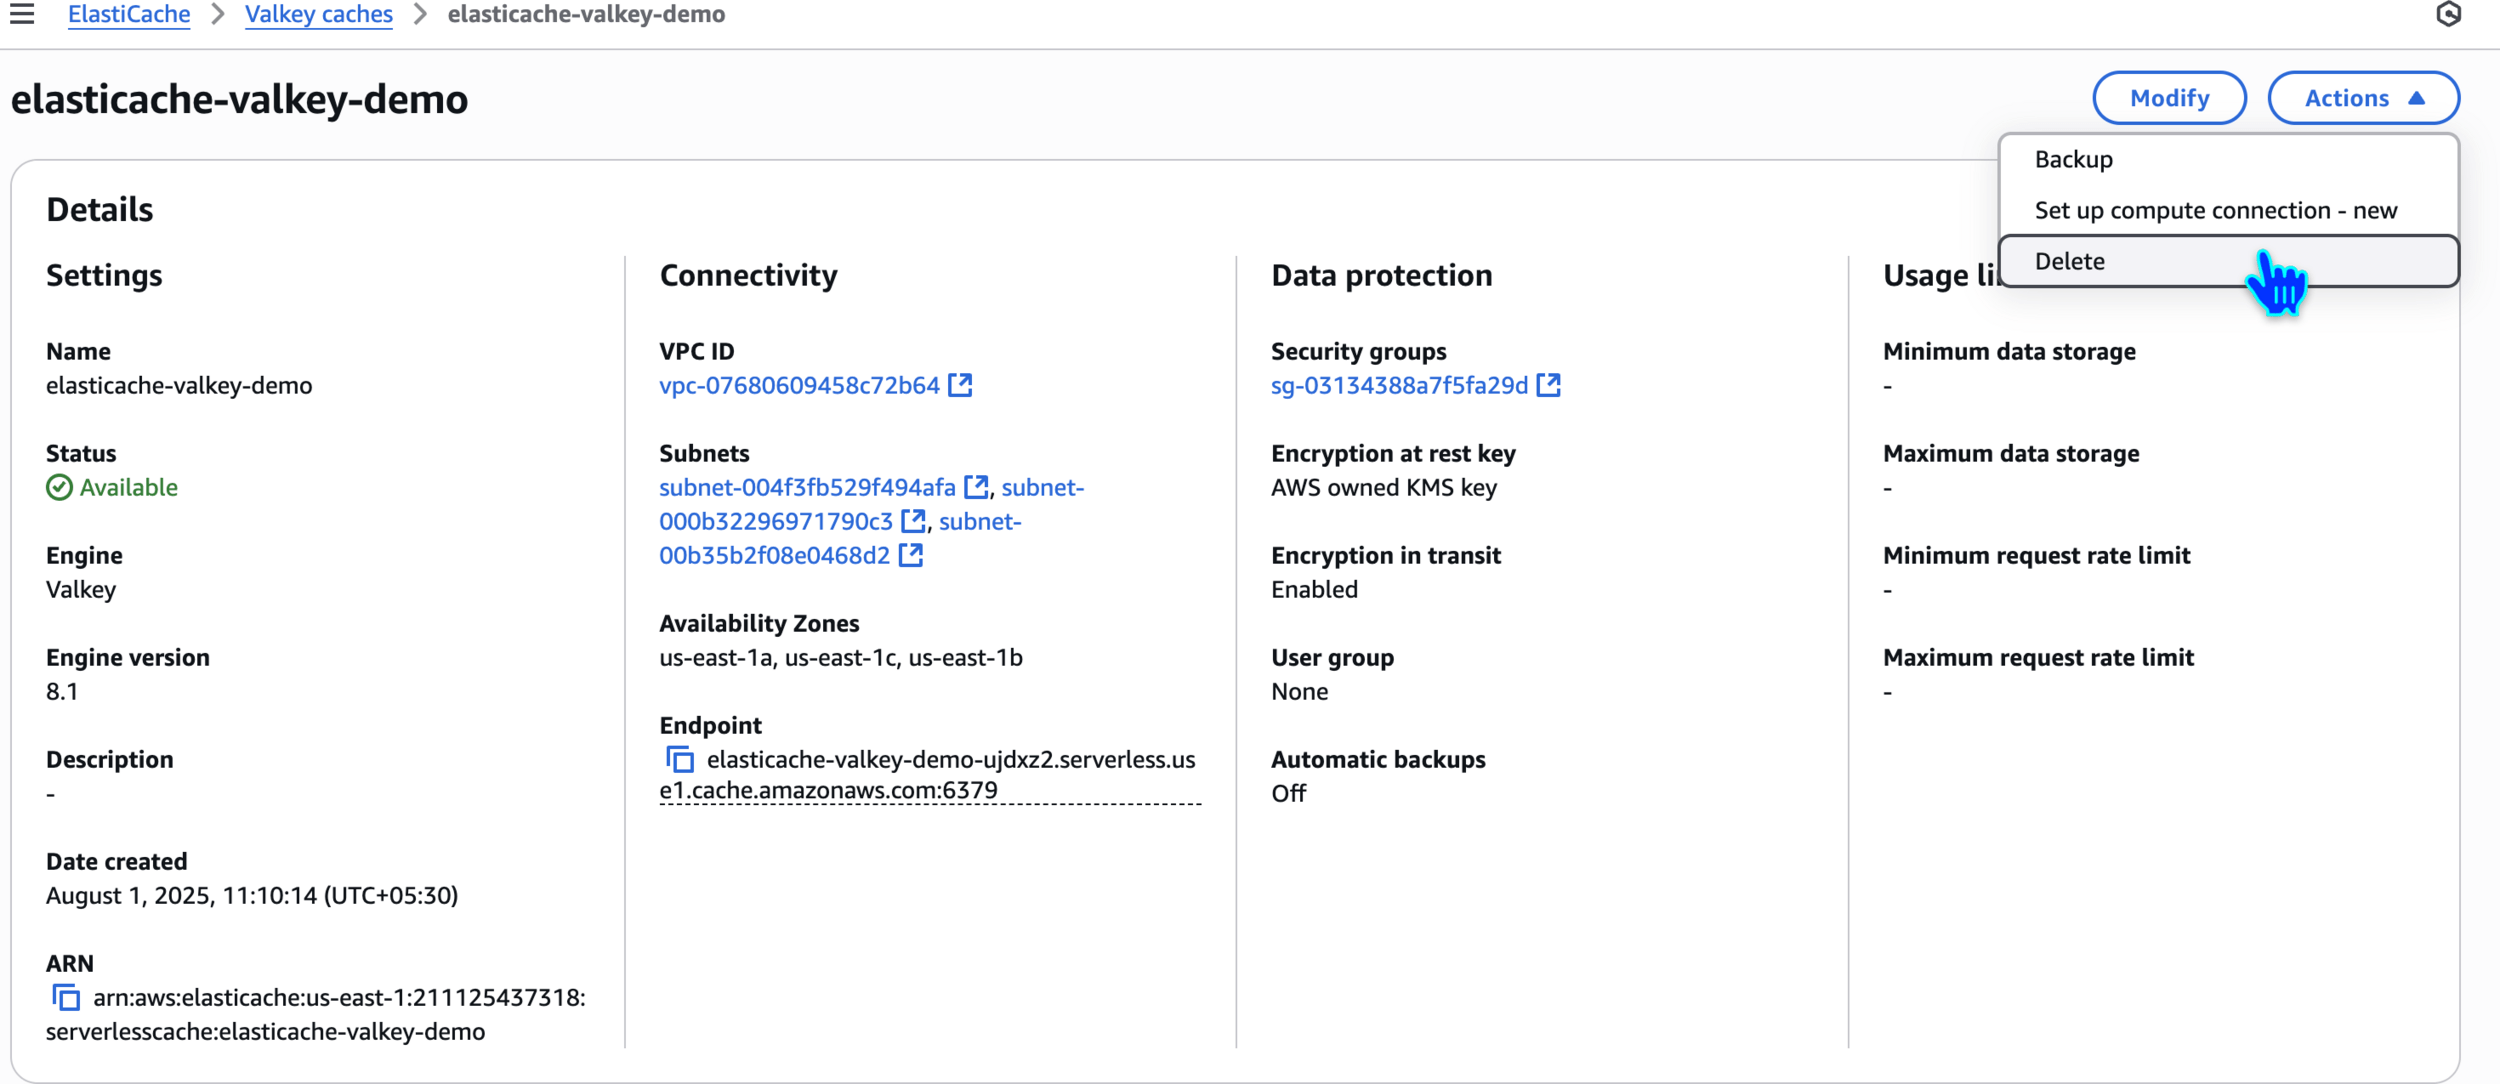2500x1084 pixels.
Task: Select Backup from Actions menu
Action: 2074,160
